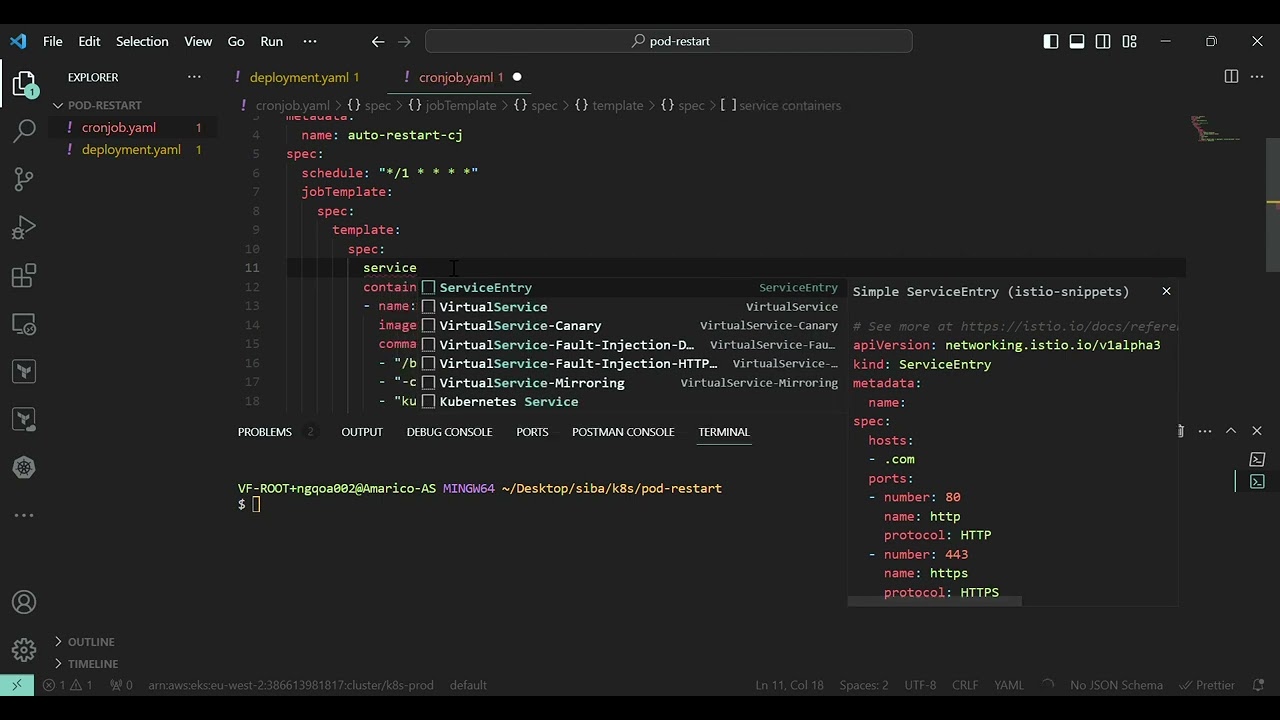Open the Run menu
The image size is (1280, 720).
tap(272, 41)
